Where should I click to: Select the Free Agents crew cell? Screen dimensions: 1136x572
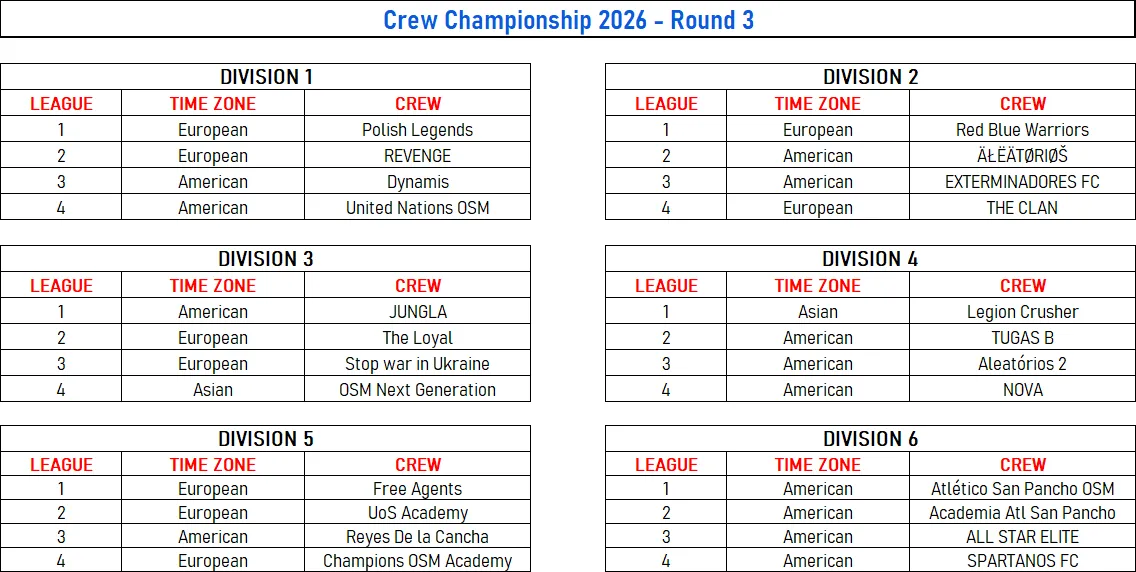417,489
